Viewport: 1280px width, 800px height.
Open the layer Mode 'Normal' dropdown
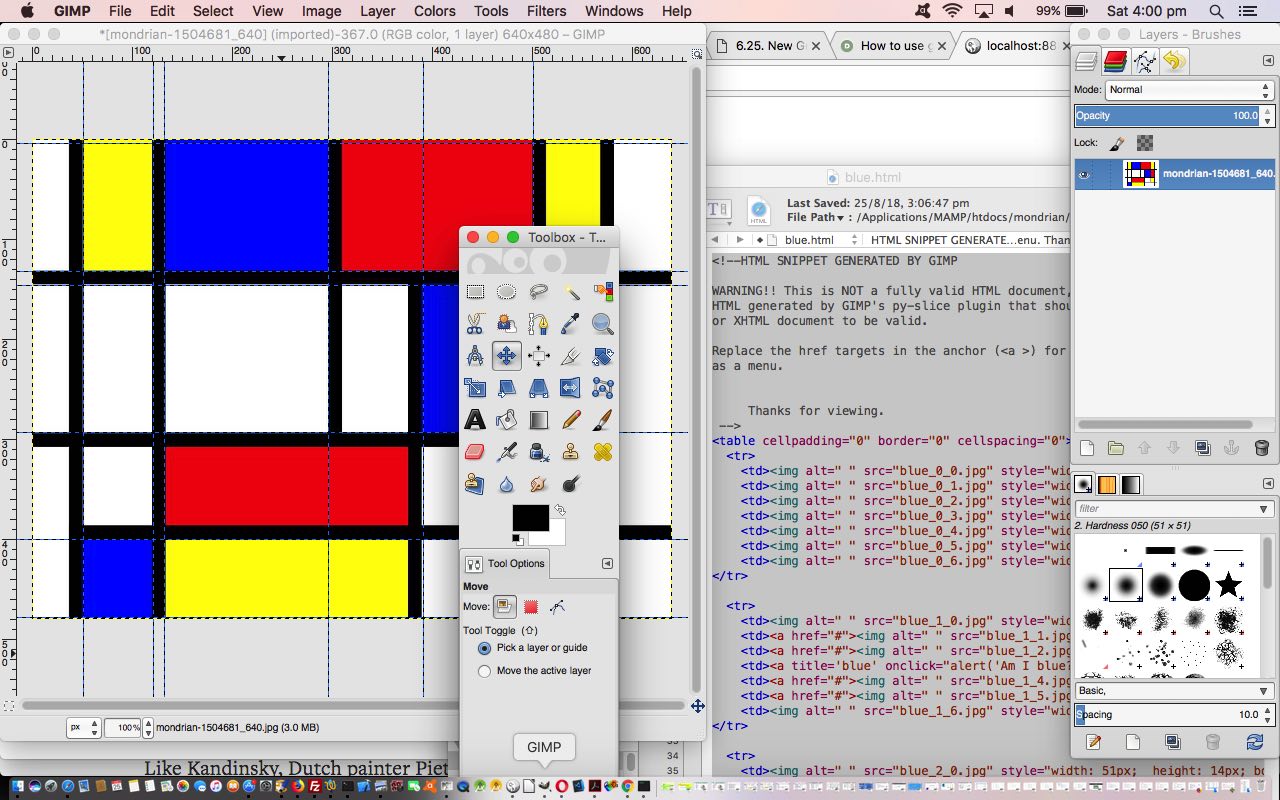click(x=1189, y=89)
